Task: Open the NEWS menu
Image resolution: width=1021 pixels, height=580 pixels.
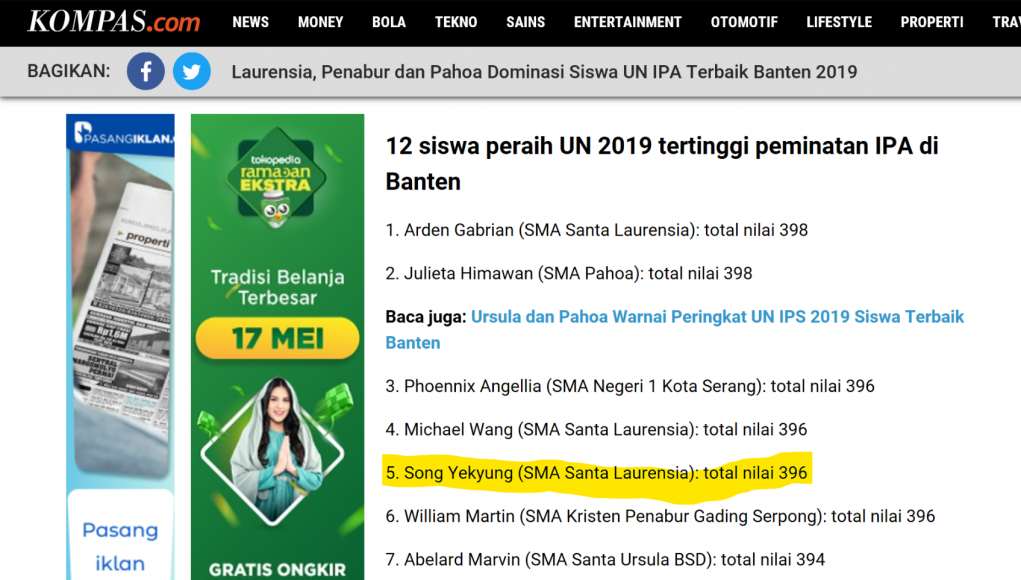Action: [x=250, y=22]
